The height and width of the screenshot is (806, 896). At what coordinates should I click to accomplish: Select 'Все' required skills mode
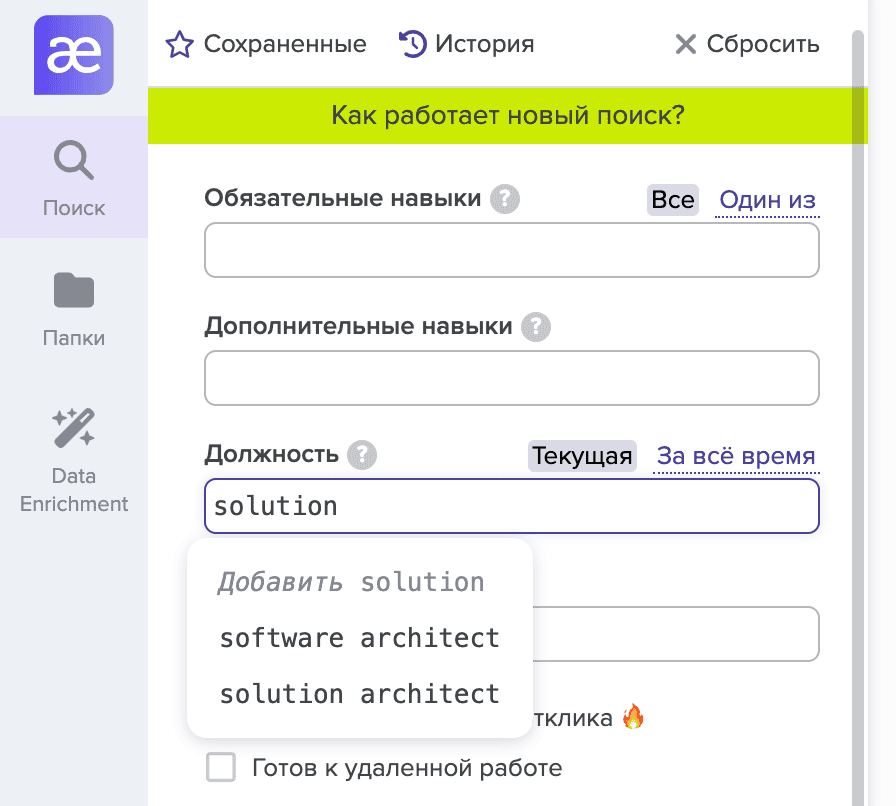coord(672,200)
